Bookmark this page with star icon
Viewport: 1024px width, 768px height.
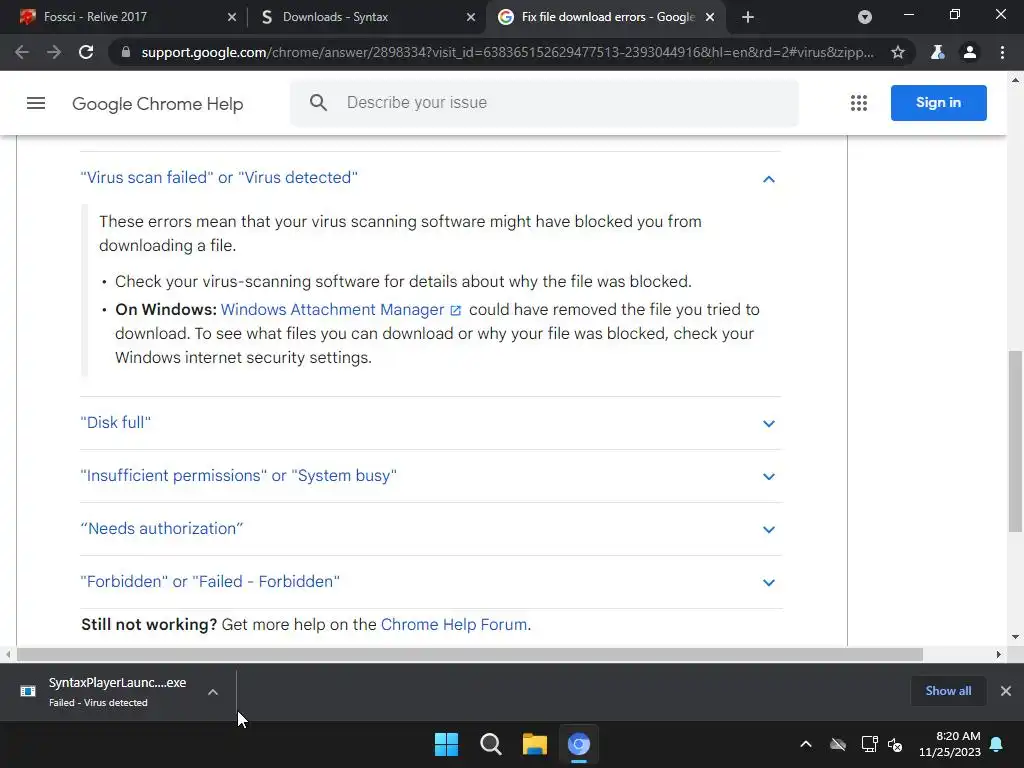click(x=898, y=52)
